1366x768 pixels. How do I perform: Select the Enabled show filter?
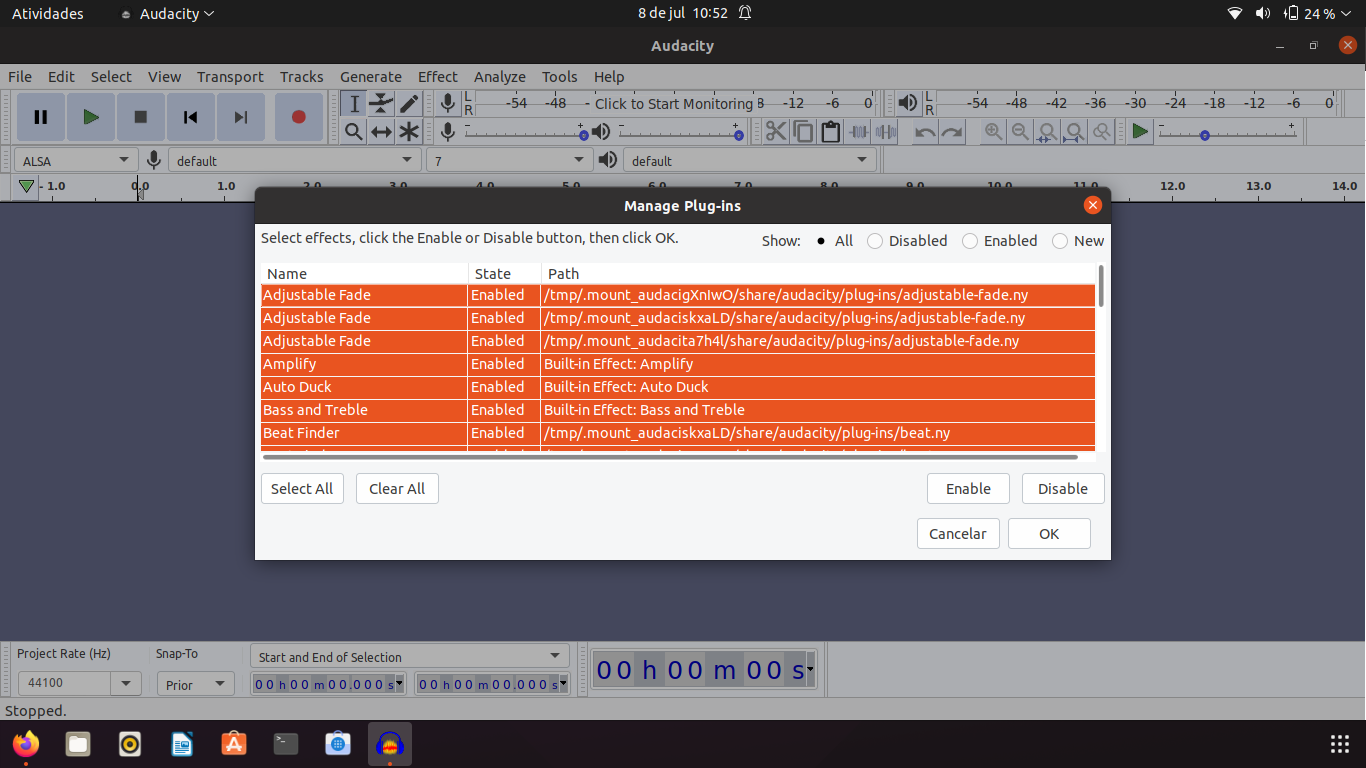point(999,241)
